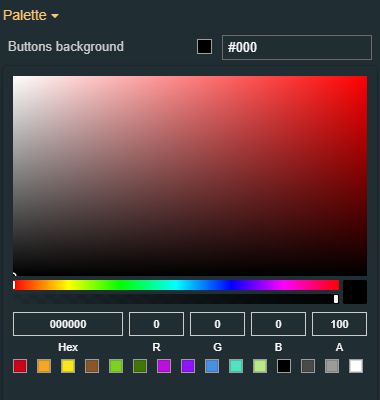This screenshot has height=400, width=380.
Task: Select the orange preset swatch
Action: (x=44, y=366)
